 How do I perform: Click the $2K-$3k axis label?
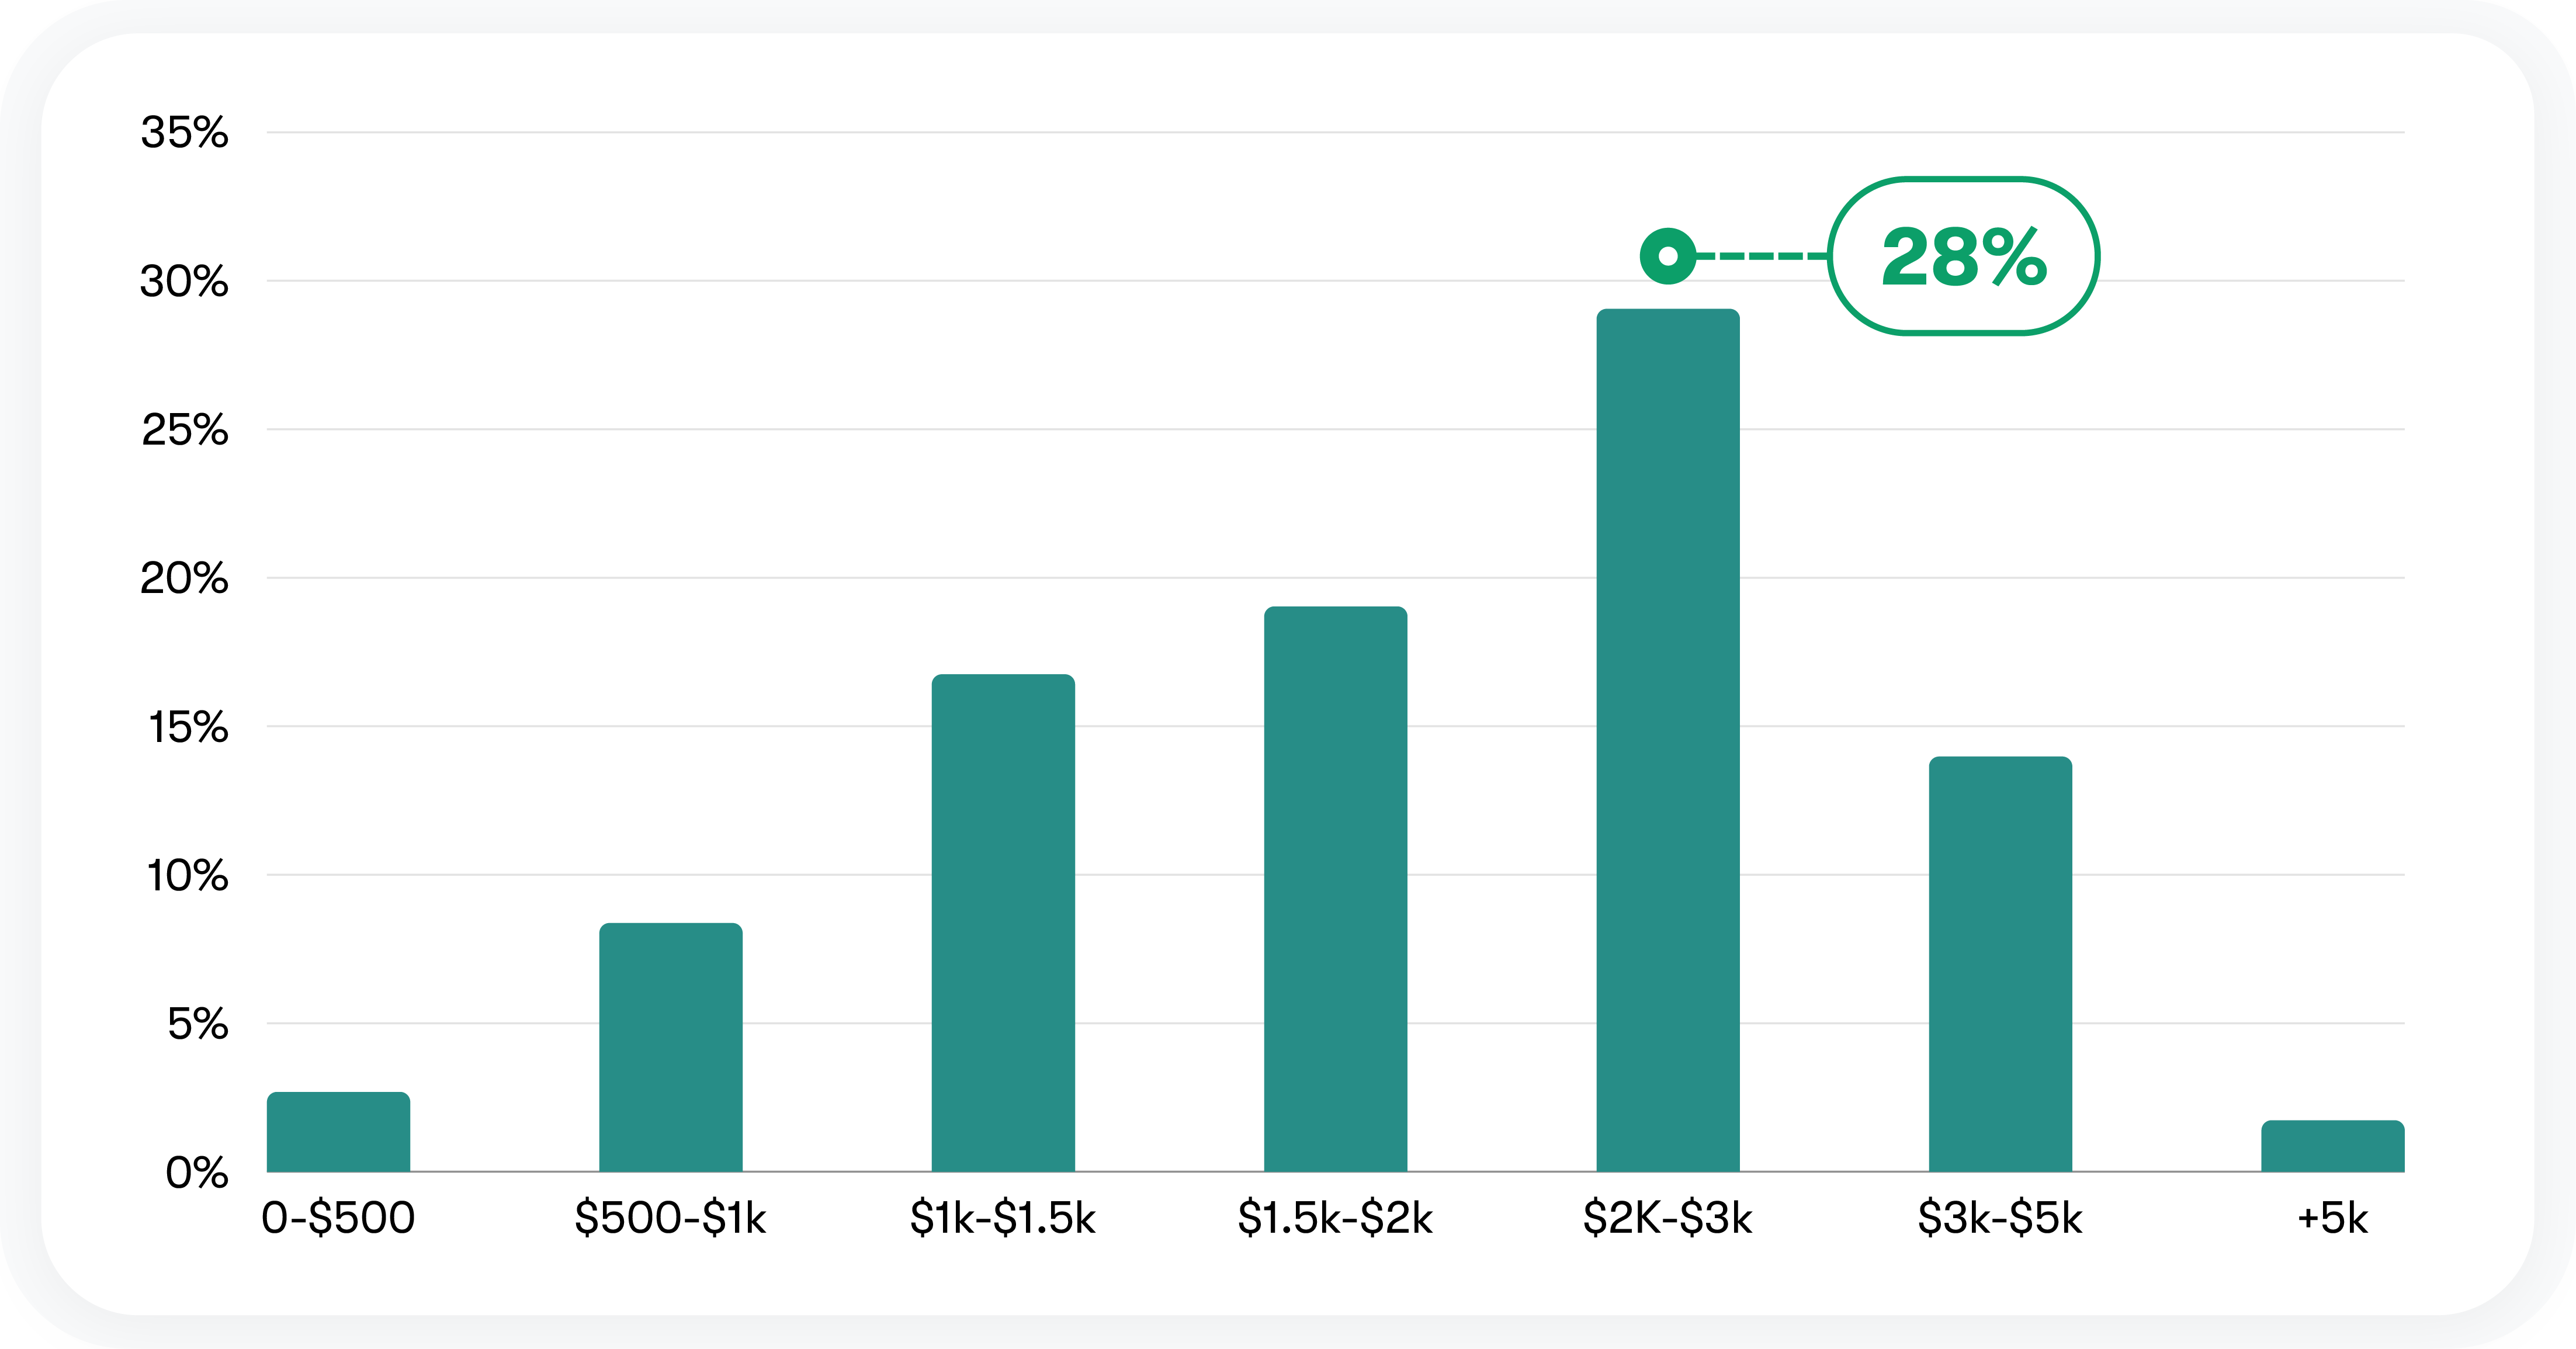coord(1667,1218)
